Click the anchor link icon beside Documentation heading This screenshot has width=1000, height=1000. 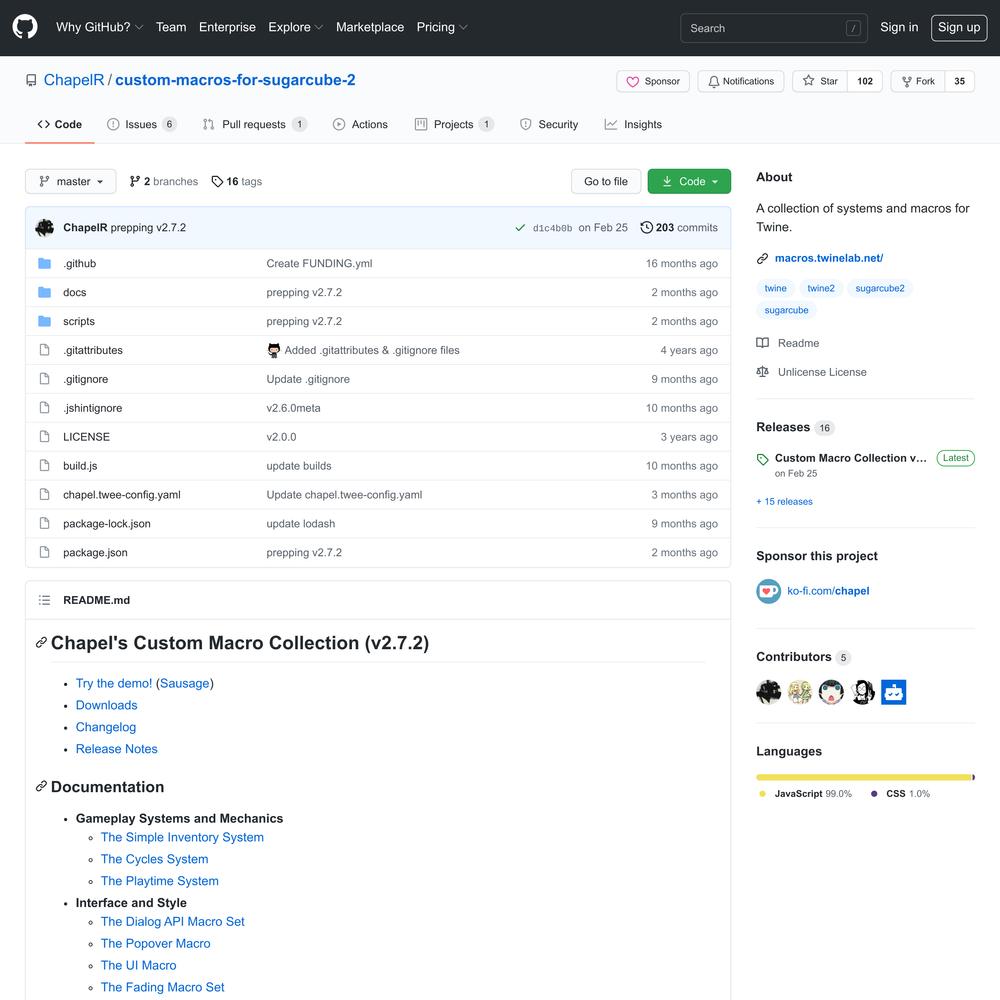click(x=41, y=786)
